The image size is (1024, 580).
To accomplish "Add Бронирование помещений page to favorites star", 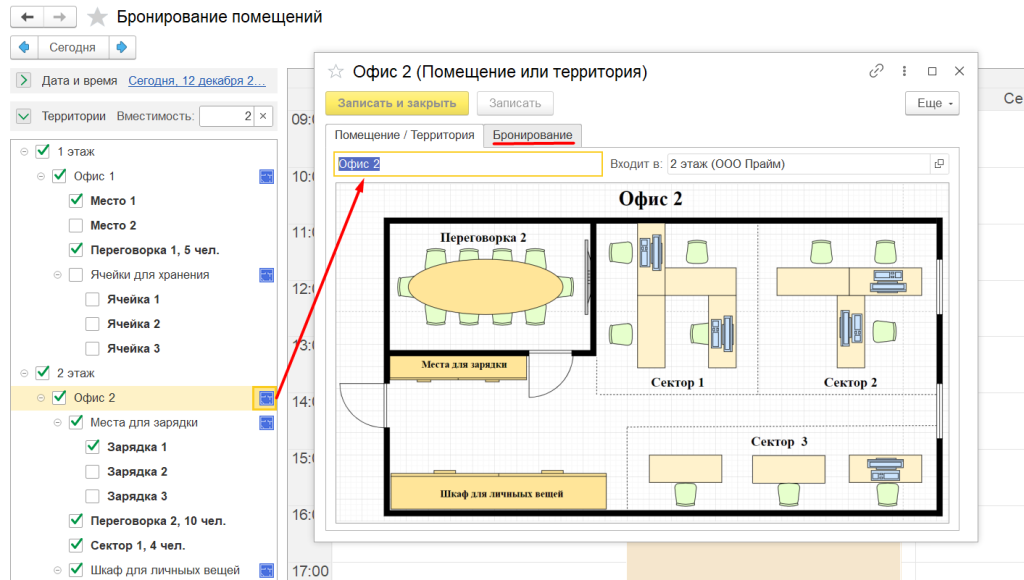I will [x=97, y=18].
